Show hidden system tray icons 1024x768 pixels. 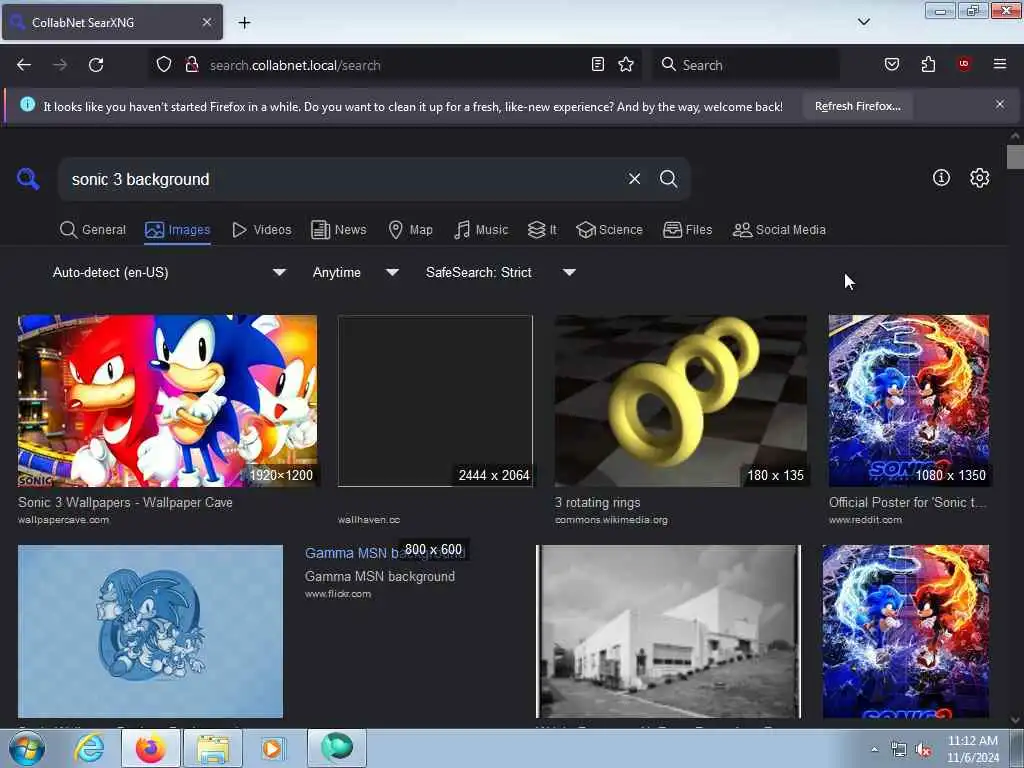(x=874, y=749)
